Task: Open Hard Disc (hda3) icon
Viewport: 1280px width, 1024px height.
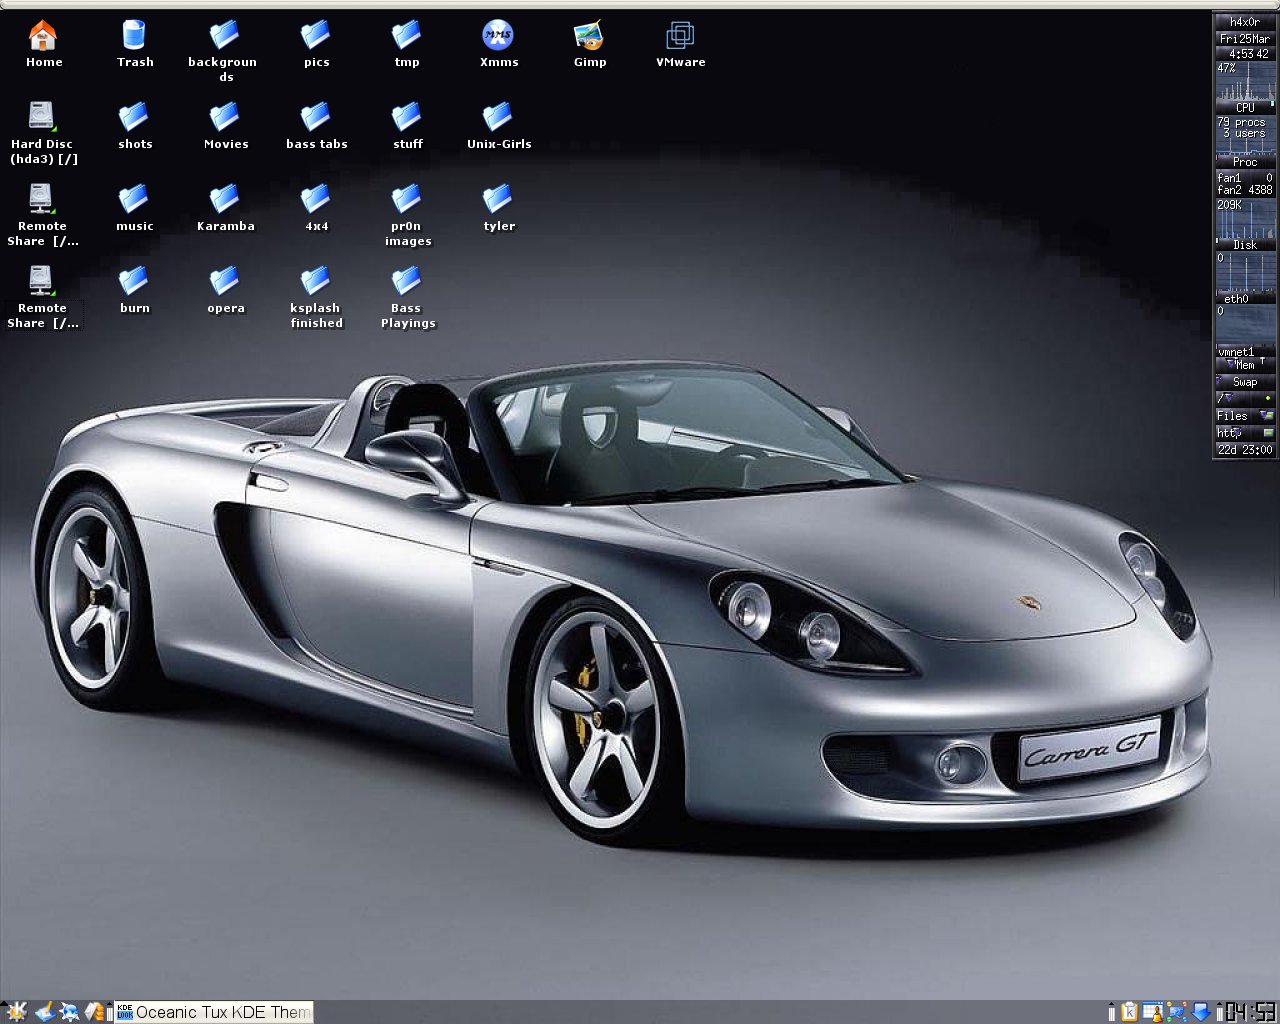Action: point(43,133)
